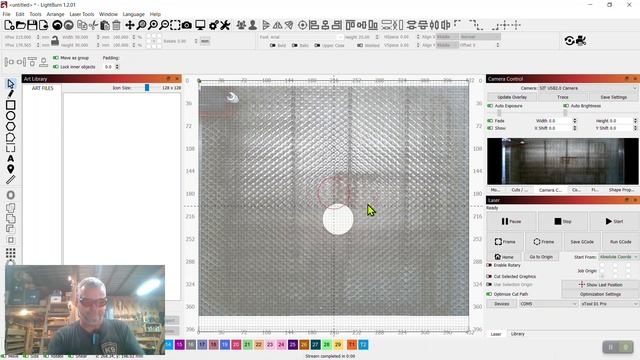The height and width of the screenshot is (360, 640).
Task: Save project with the floppy disk icon
Action: 32,25
